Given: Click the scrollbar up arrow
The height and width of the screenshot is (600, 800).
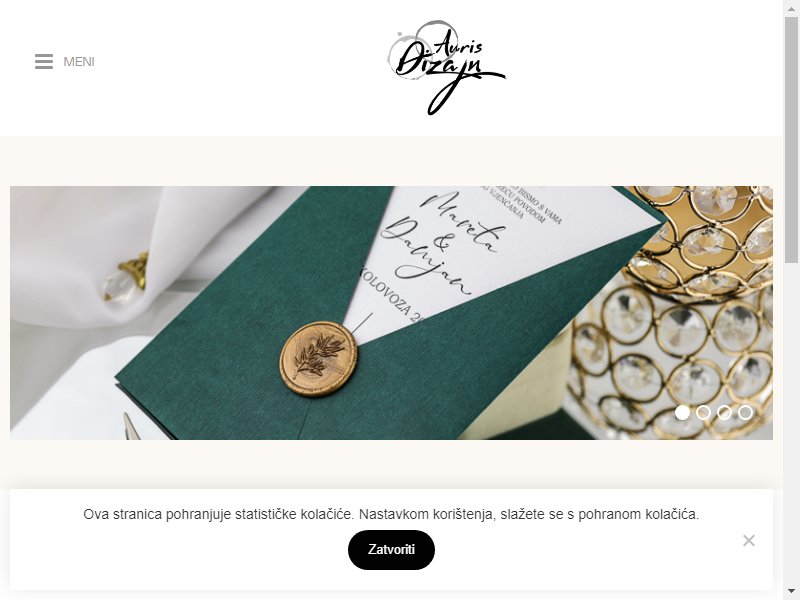Looking at the screenshot, I should 791,7.
